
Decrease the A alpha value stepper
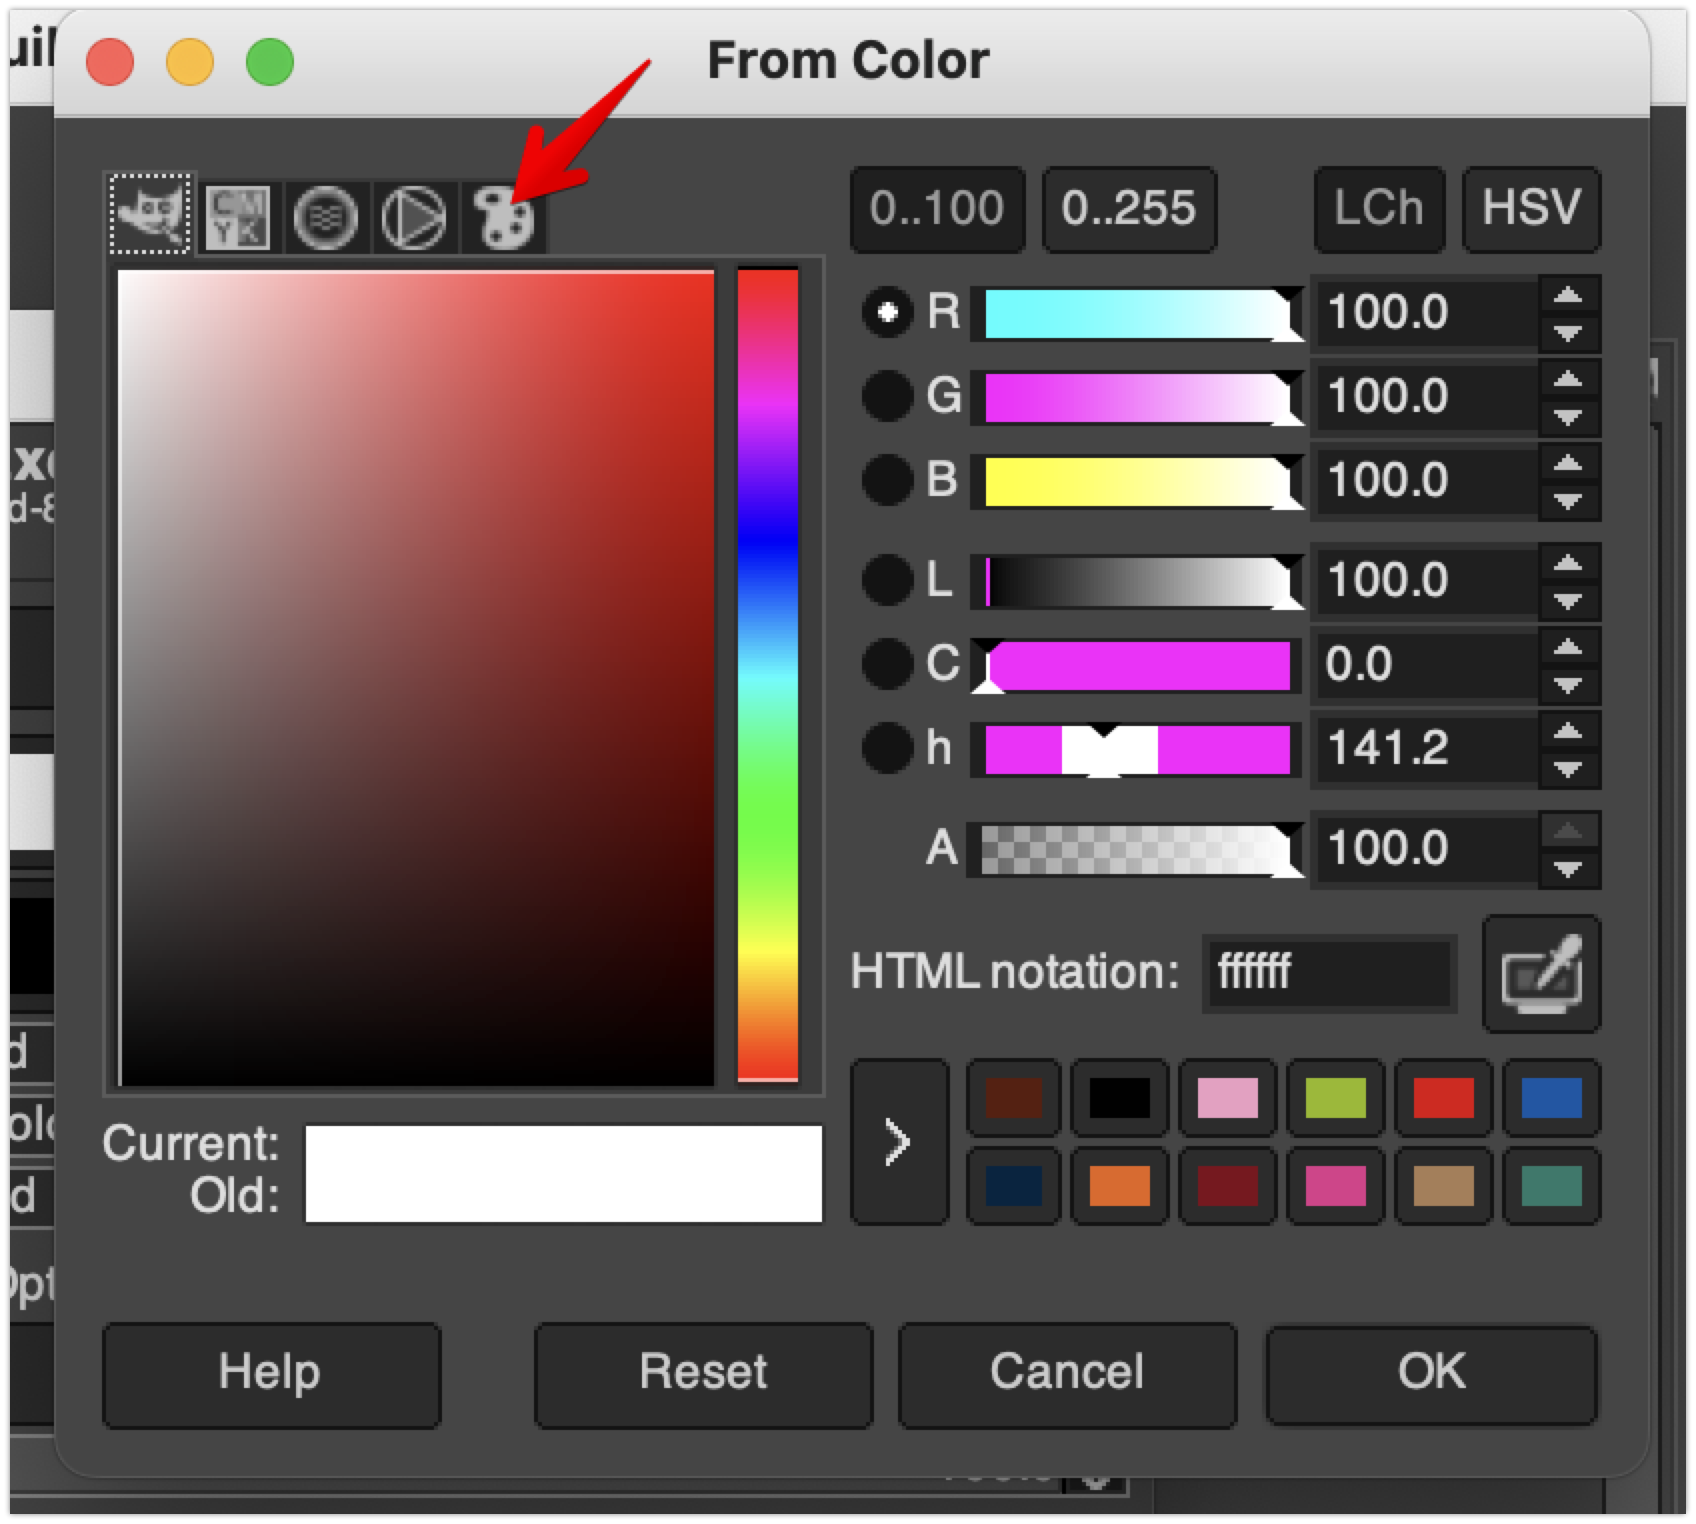(1568, 869)
